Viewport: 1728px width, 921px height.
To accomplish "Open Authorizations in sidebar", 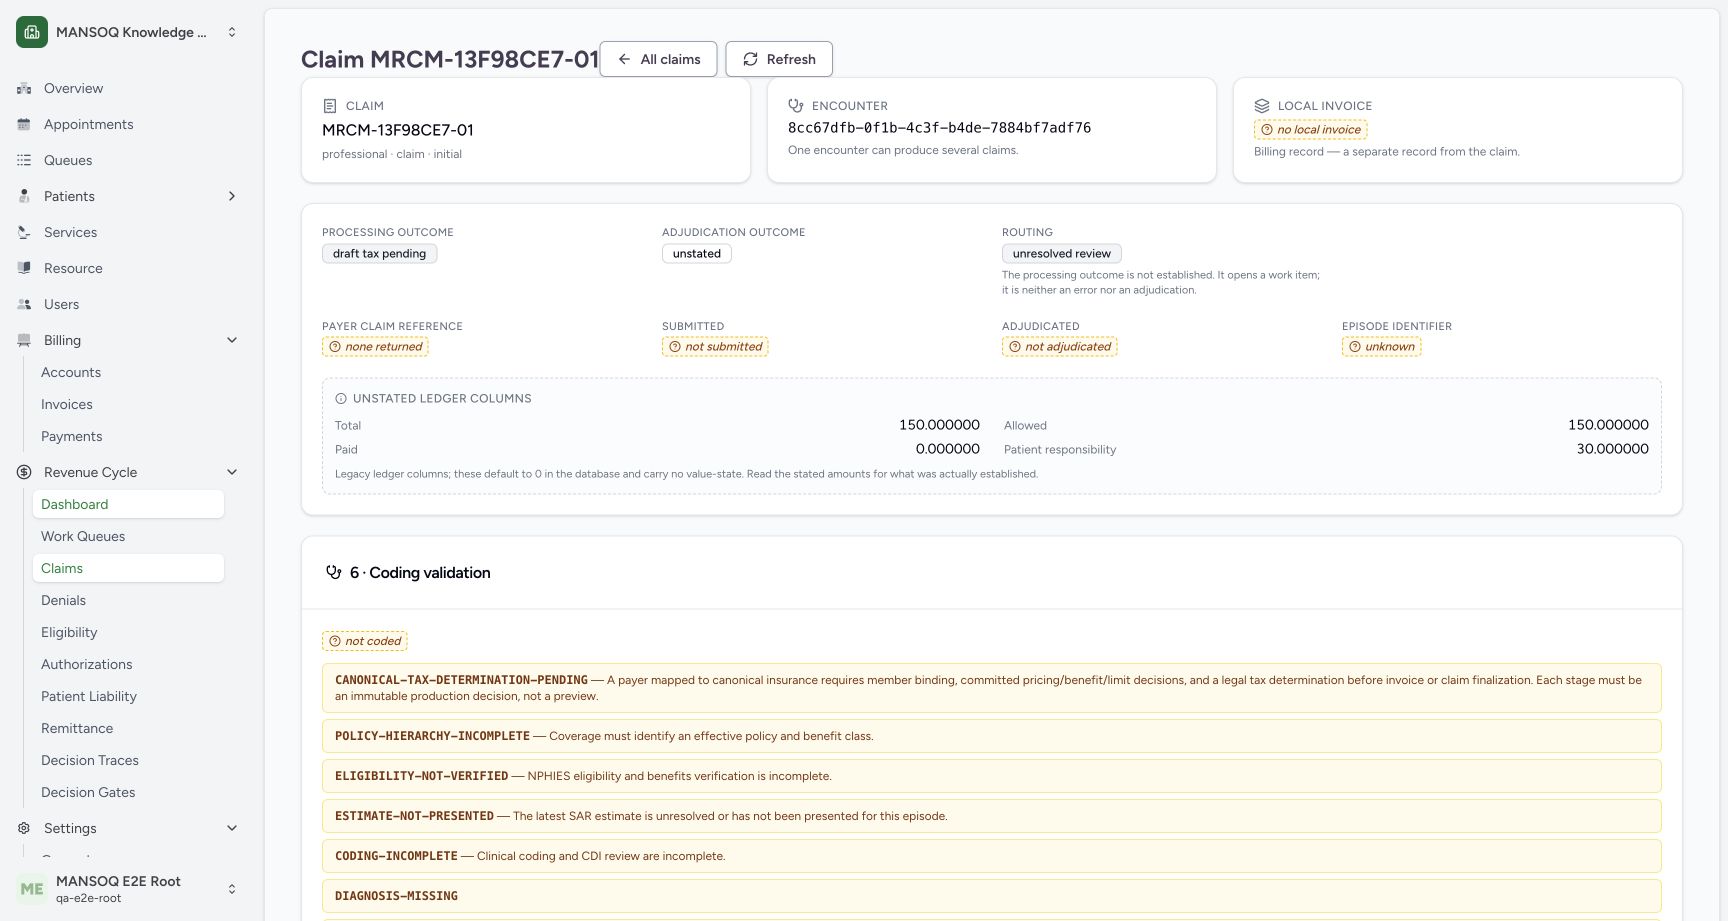I will (x=128, y=664).
